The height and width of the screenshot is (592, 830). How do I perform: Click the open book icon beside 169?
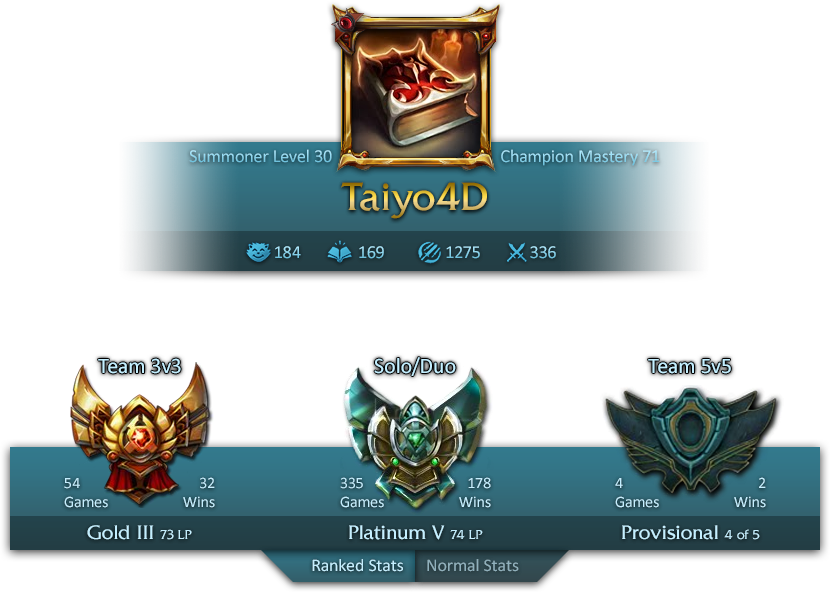(x=339, y=252)
